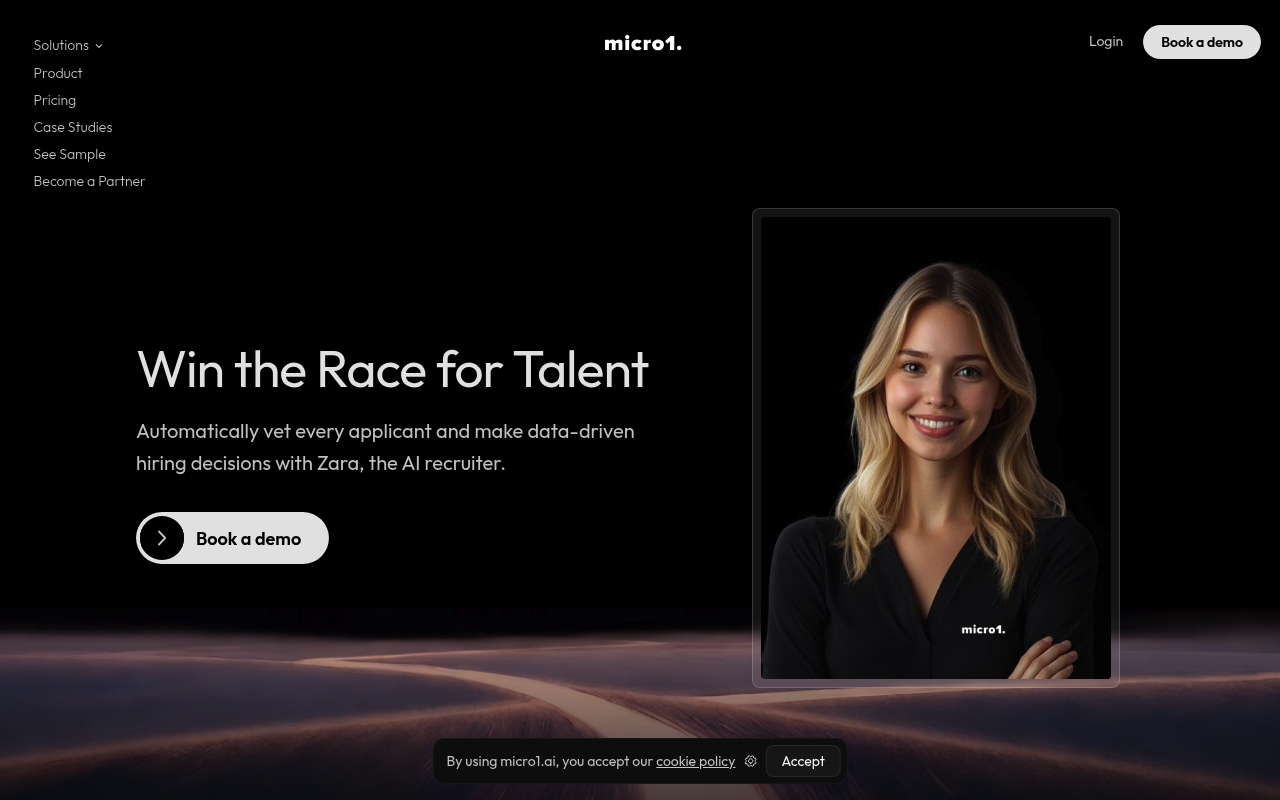This screenshot has height=800, width=1280.
Task: Click Book a demo under the hero text
Action: 232,538
